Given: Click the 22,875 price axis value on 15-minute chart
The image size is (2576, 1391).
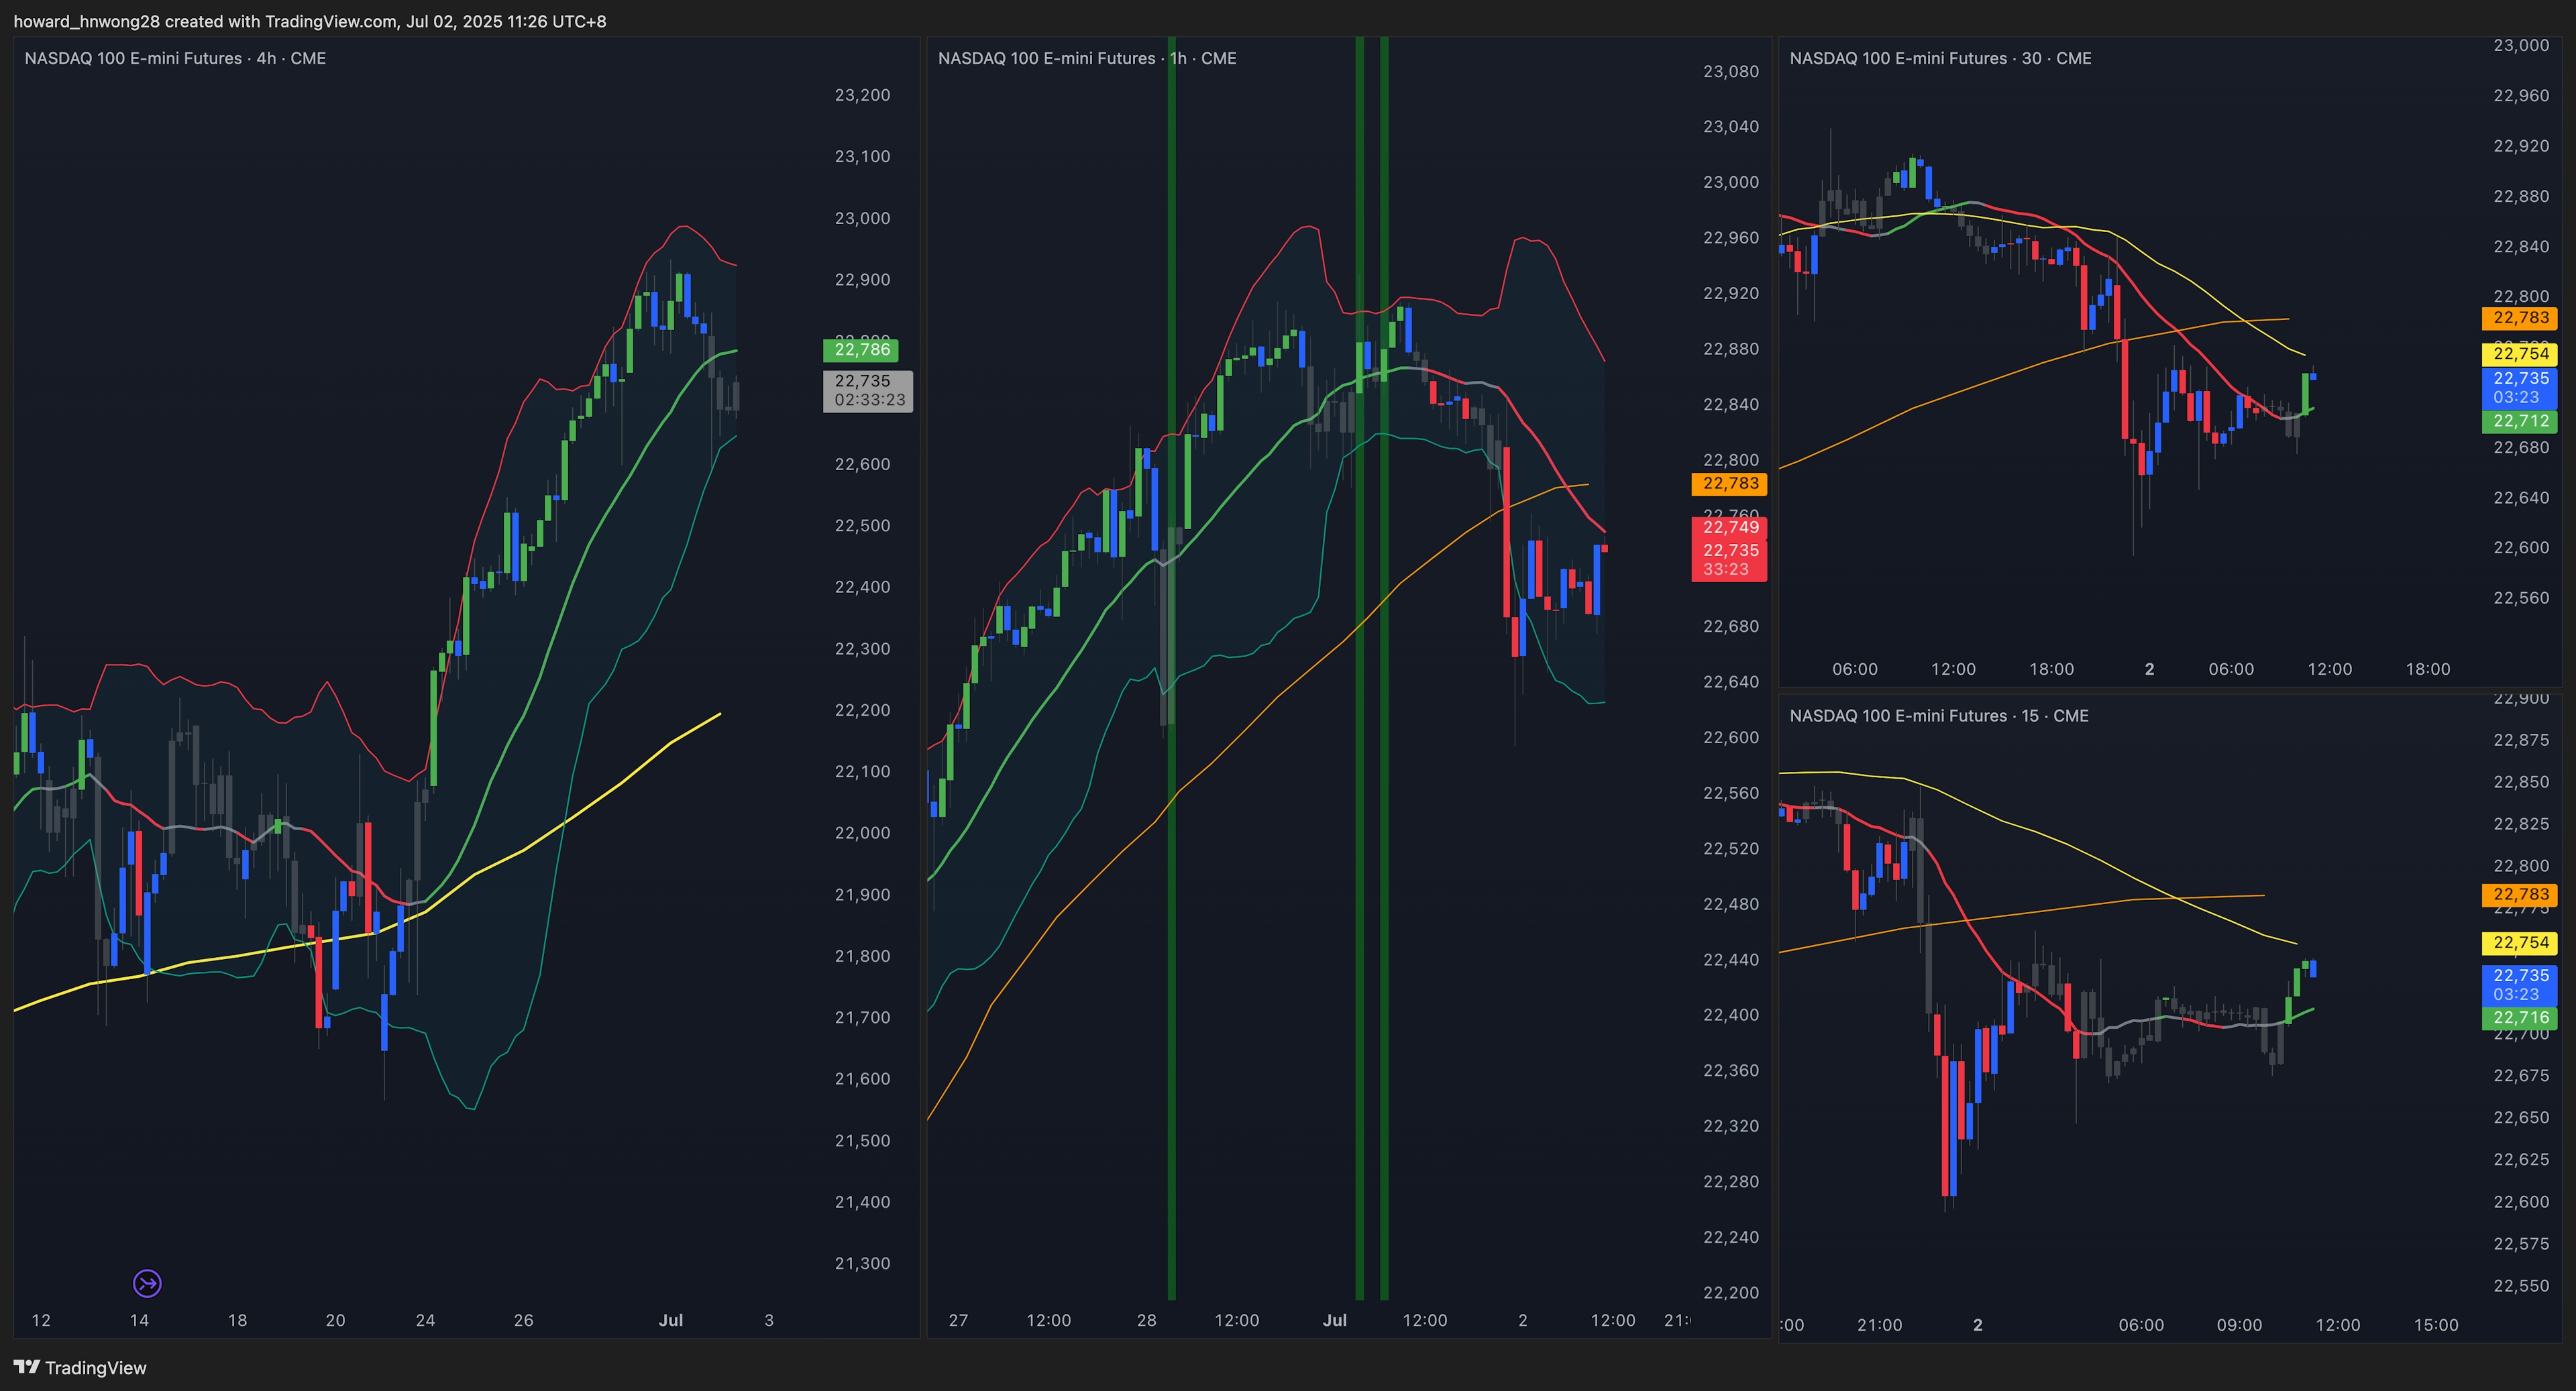Looking at the screenshot, I should coord(2521,740).
